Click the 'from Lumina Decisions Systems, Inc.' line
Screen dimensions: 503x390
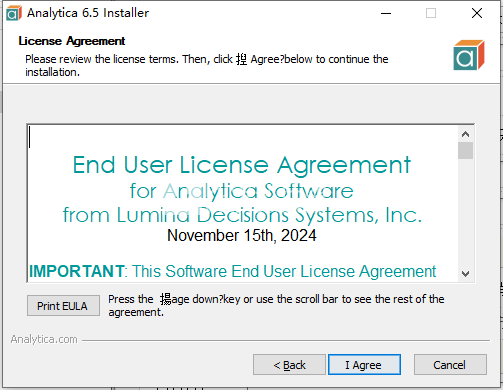click(242, 215)
